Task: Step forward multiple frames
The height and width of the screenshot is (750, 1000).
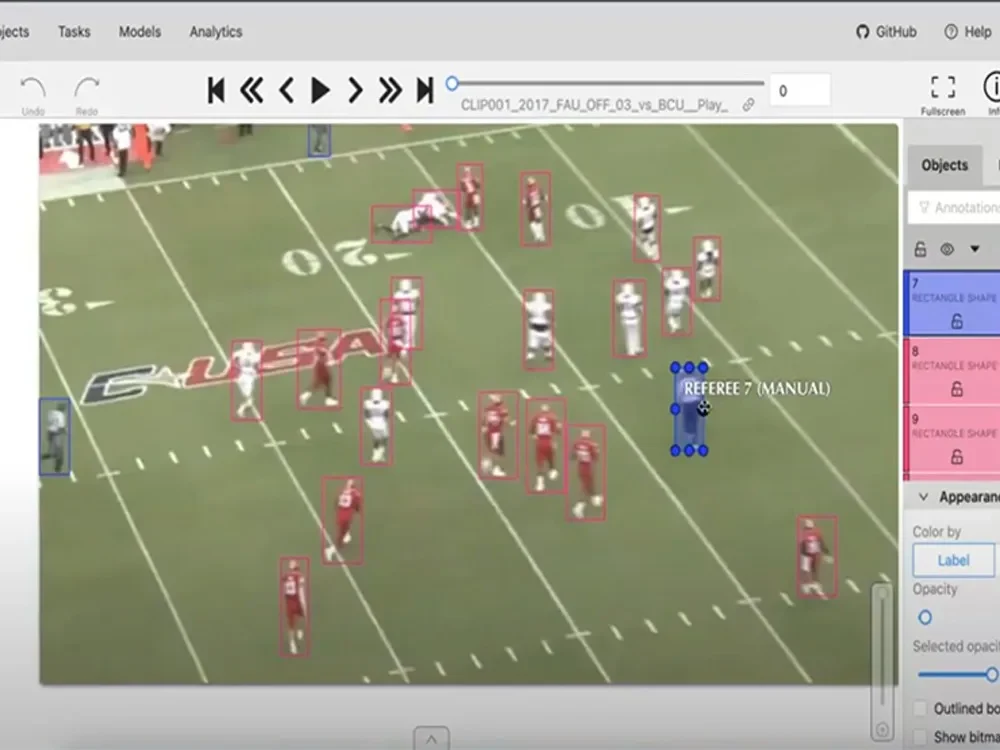Action: [x=390, y=90]
